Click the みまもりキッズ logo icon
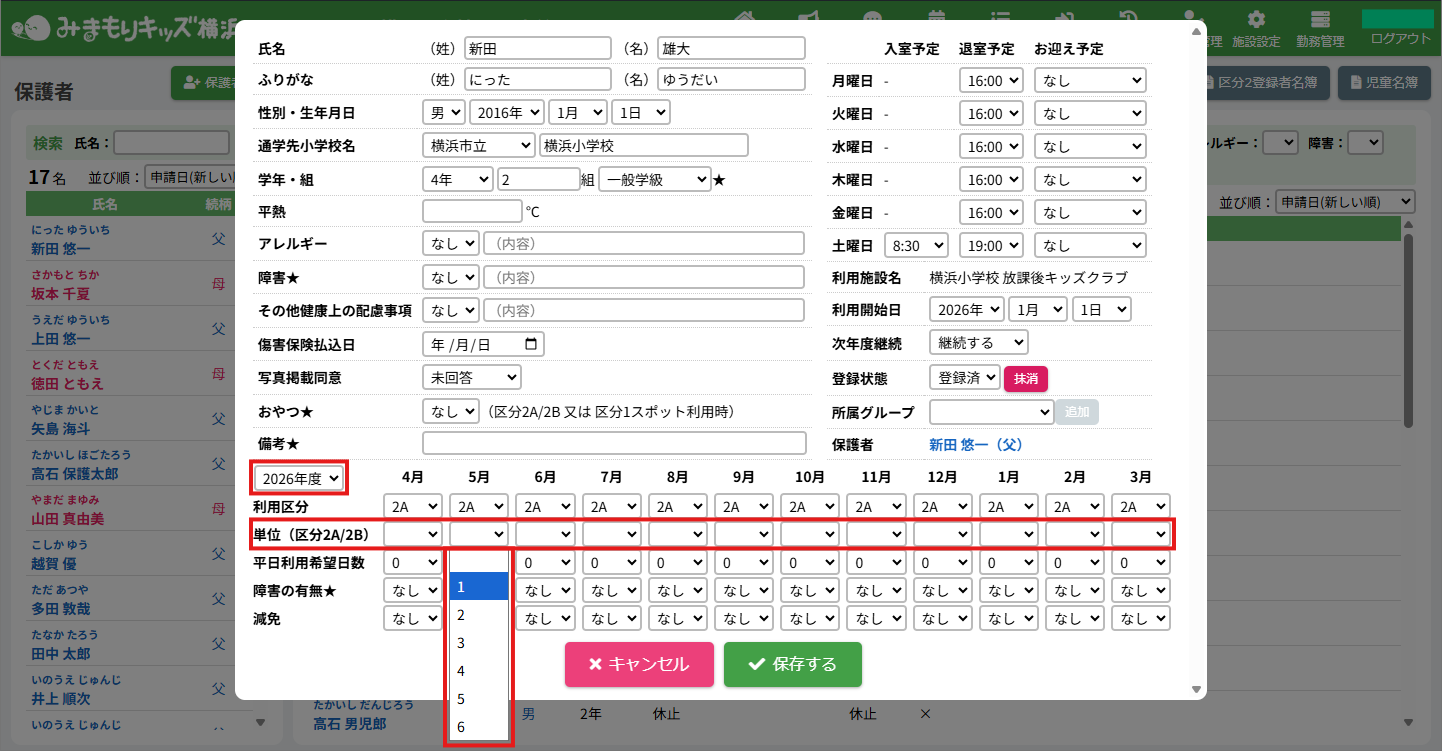1442x751 pixels. tap(35, 28)
